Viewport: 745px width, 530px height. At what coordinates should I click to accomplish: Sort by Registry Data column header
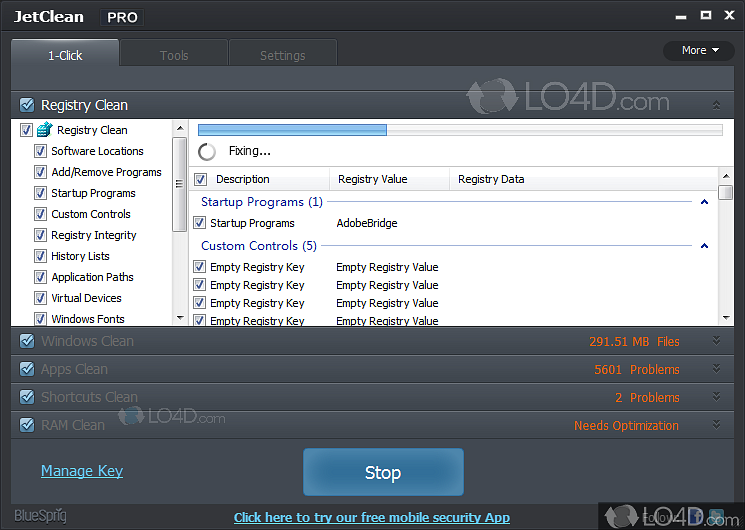(491, 179)
